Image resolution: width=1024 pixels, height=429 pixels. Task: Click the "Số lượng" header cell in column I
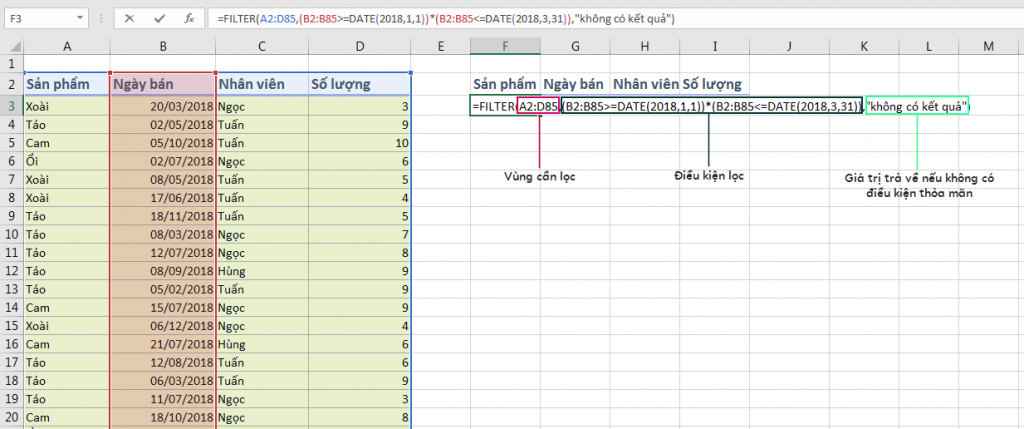[712, 84]
